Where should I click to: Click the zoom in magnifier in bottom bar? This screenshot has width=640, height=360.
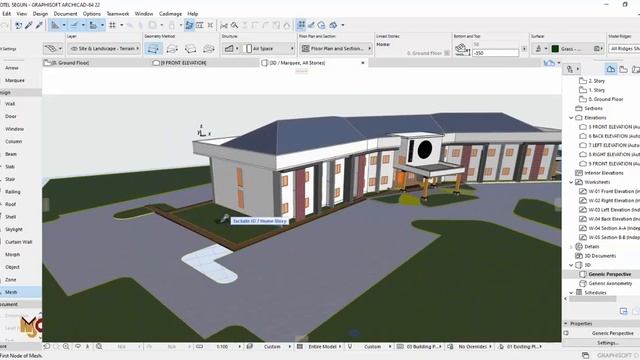click(66, 347)
